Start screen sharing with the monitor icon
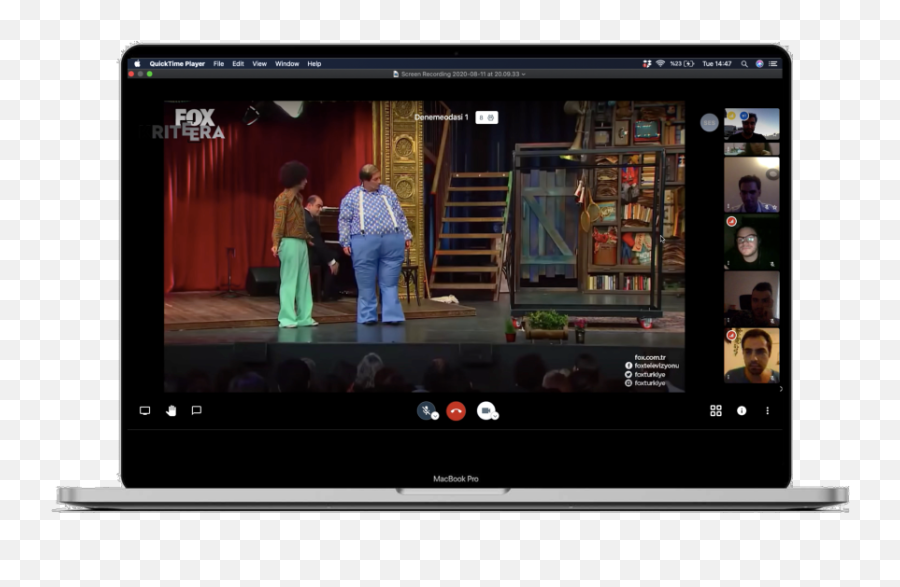The height and width of the screenshot is (587, 900). [145, 411]
